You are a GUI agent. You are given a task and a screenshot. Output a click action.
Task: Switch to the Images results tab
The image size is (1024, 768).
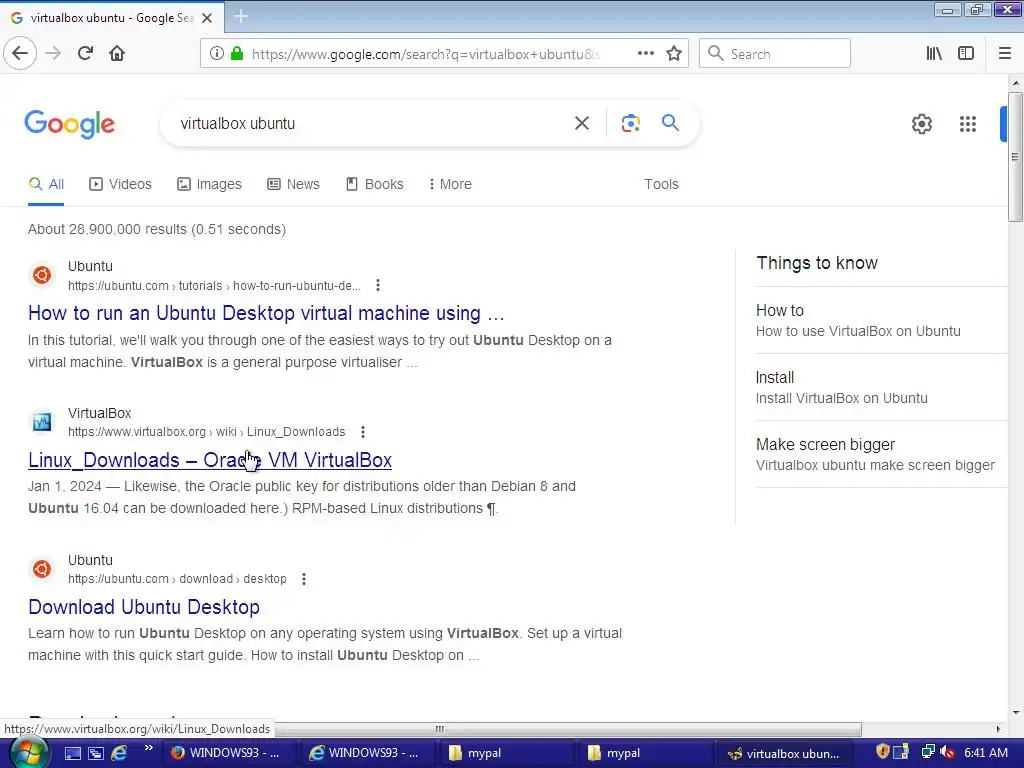point(210,184)
